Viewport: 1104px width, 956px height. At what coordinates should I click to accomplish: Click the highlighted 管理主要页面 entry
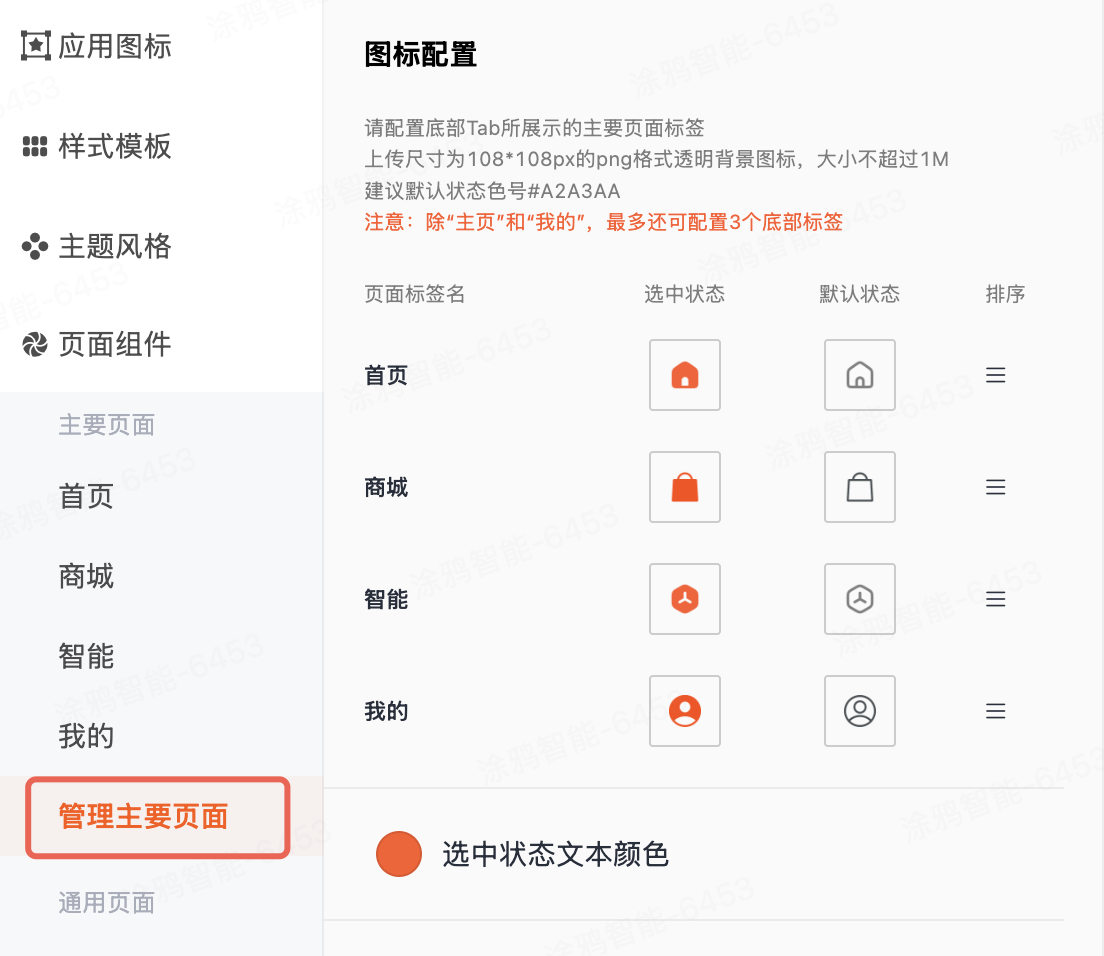point(157,817)
